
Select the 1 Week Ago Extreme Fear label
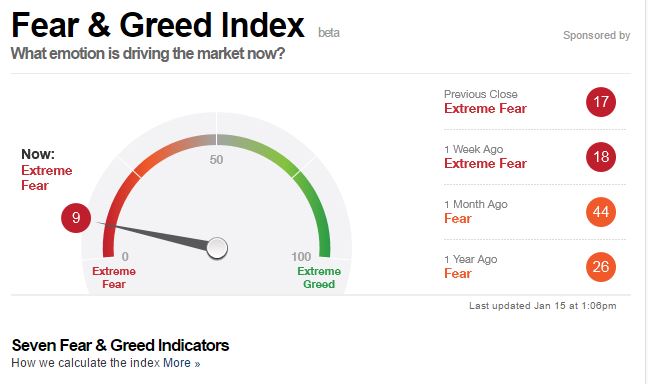(x=485, y=163)
